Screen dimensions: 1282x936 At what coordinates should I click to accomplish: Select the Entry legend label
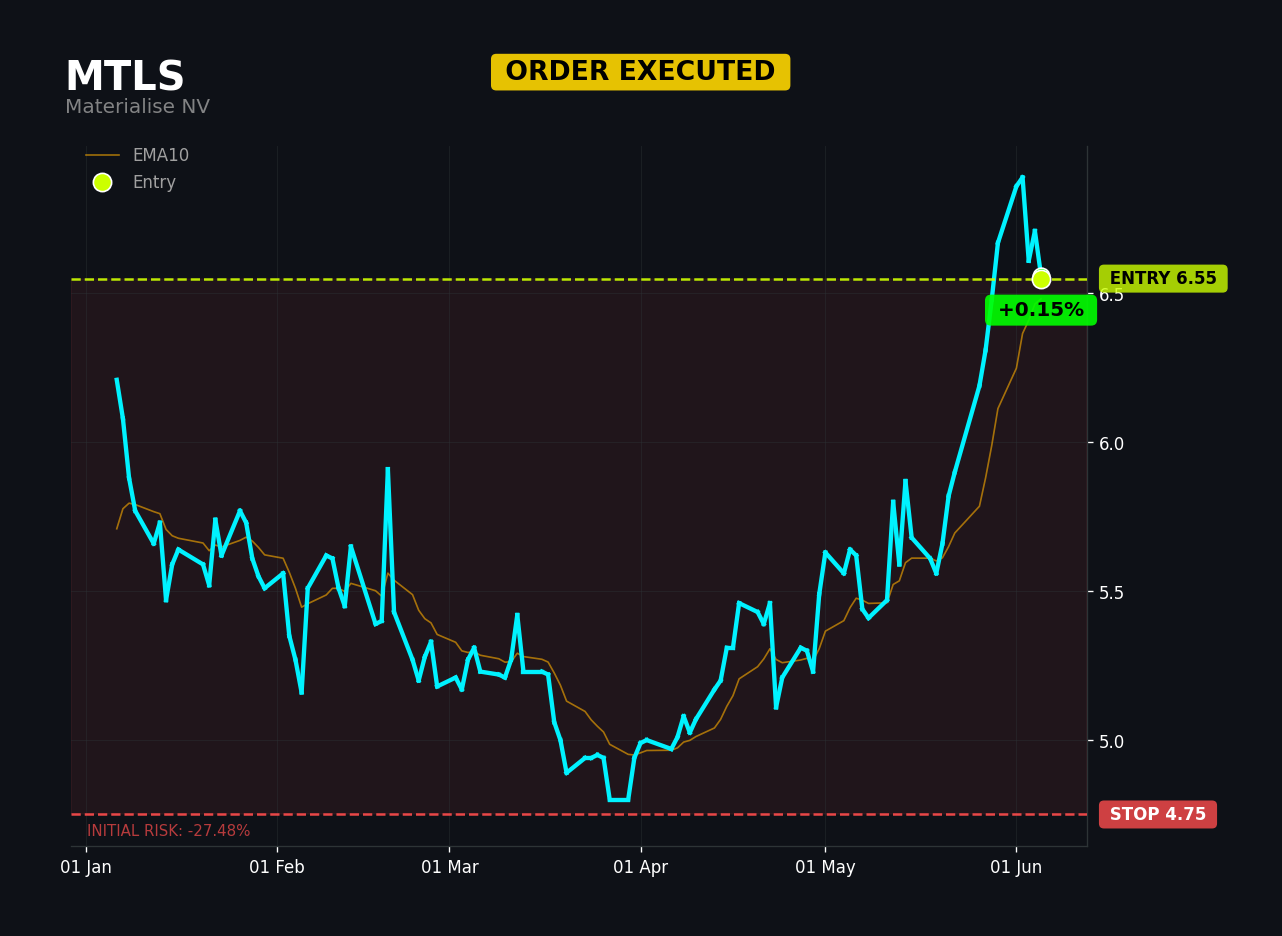pyautogui.click(x=154, y=183)
